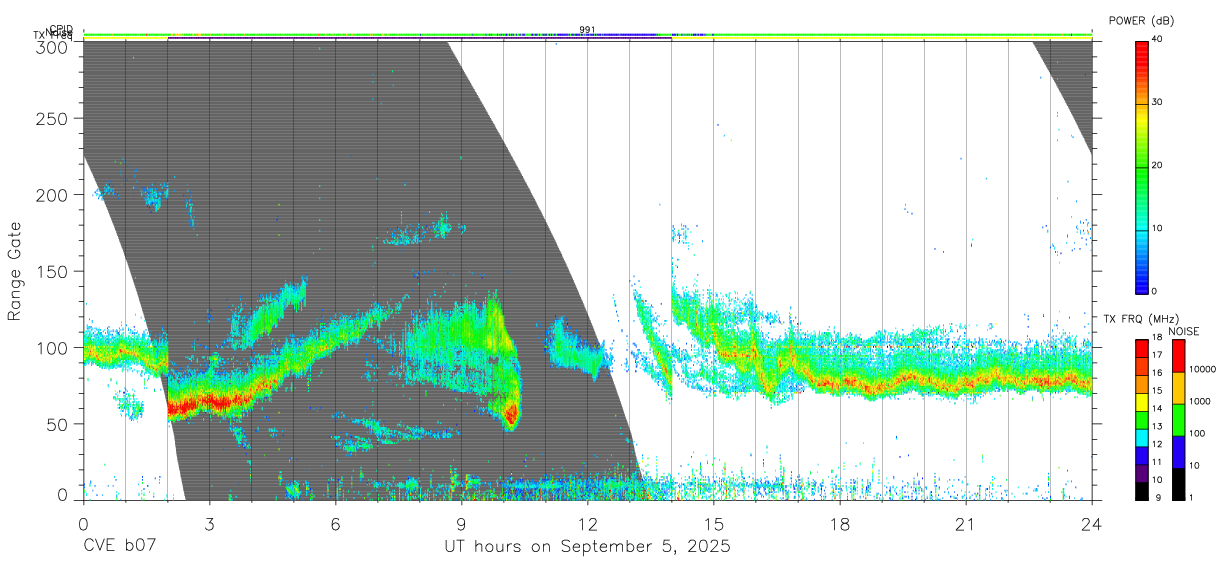
Task: Click the cyan segment of the TX FRQ color bar
Action: click(x=1141, y=436)
